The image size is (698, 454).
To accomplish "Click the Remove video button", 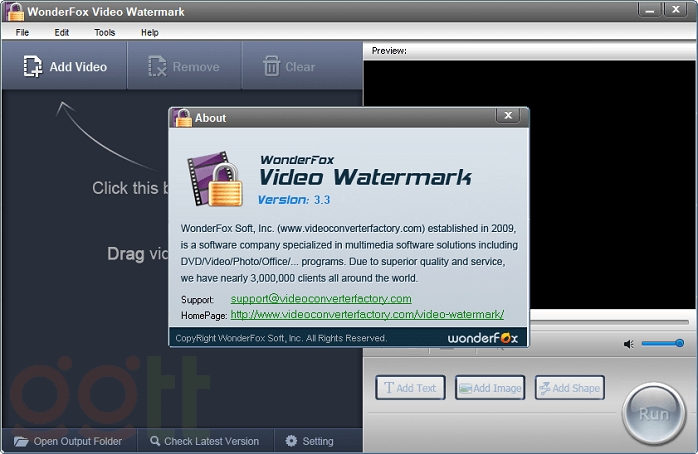I will coord(184,67).
